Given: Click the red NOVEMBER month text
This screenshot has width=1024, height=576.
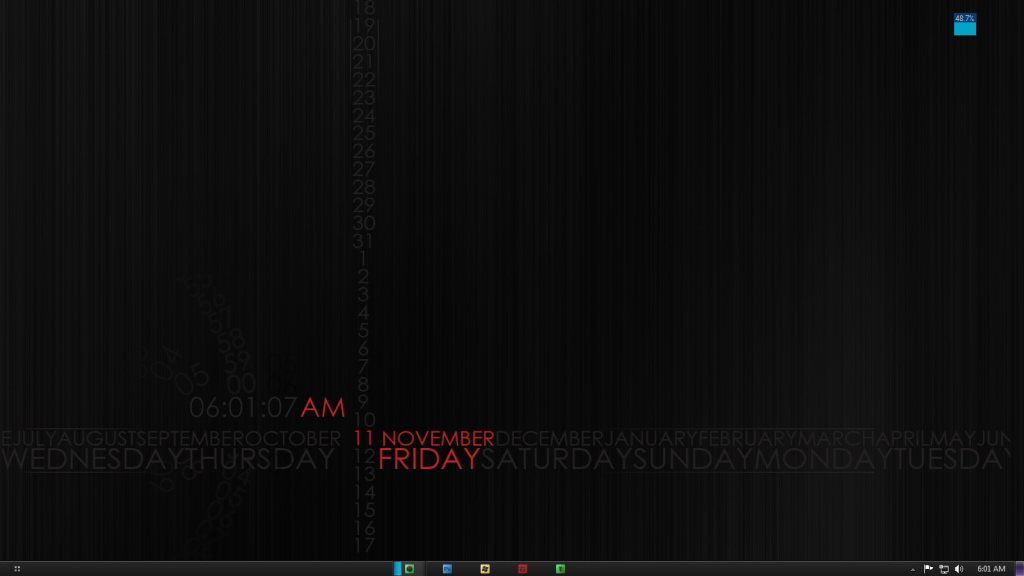Looking at the screenshot, I should tap(438, 438).
